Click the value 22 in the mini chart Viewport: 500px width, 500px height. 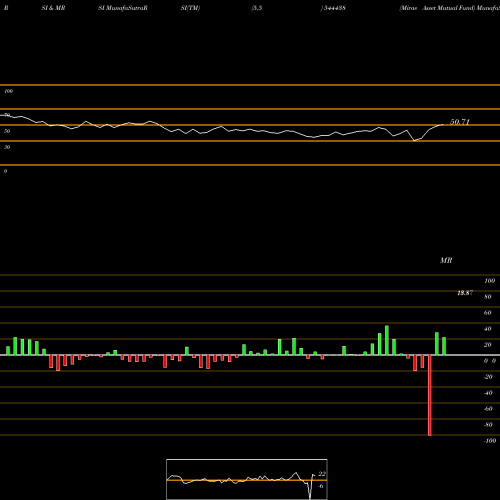322,474
